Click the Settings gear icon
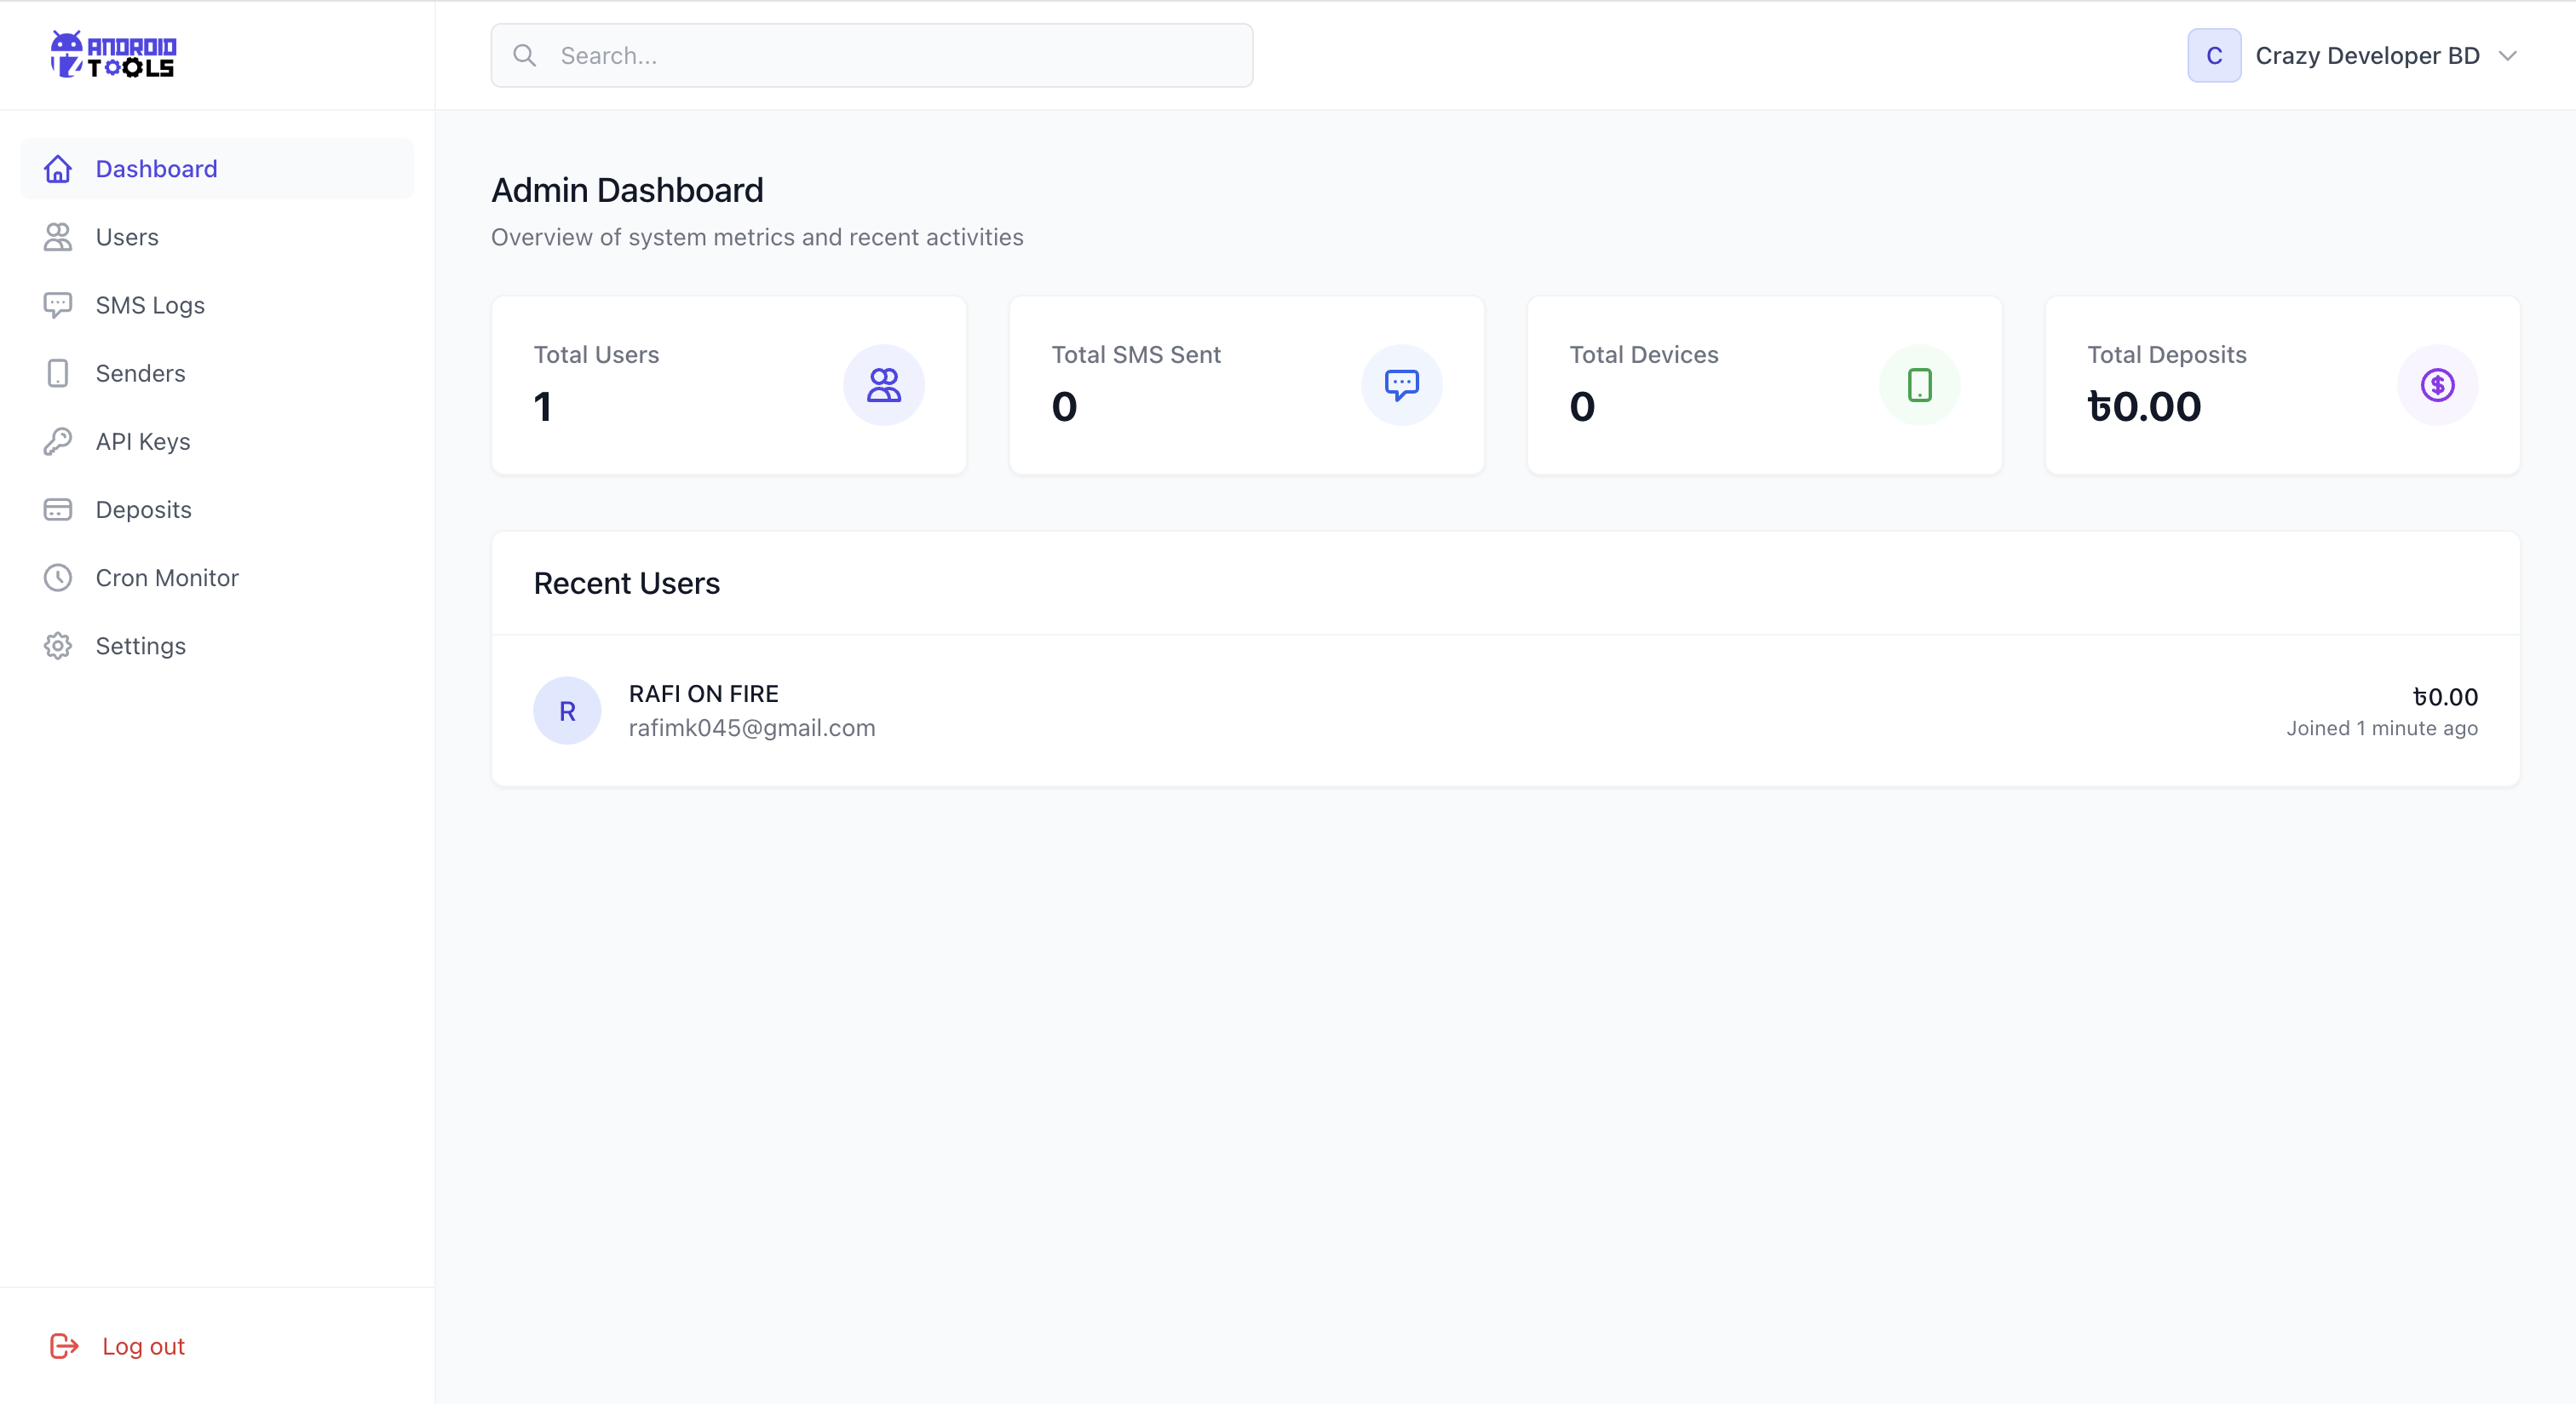 click(x=58, y=646)
